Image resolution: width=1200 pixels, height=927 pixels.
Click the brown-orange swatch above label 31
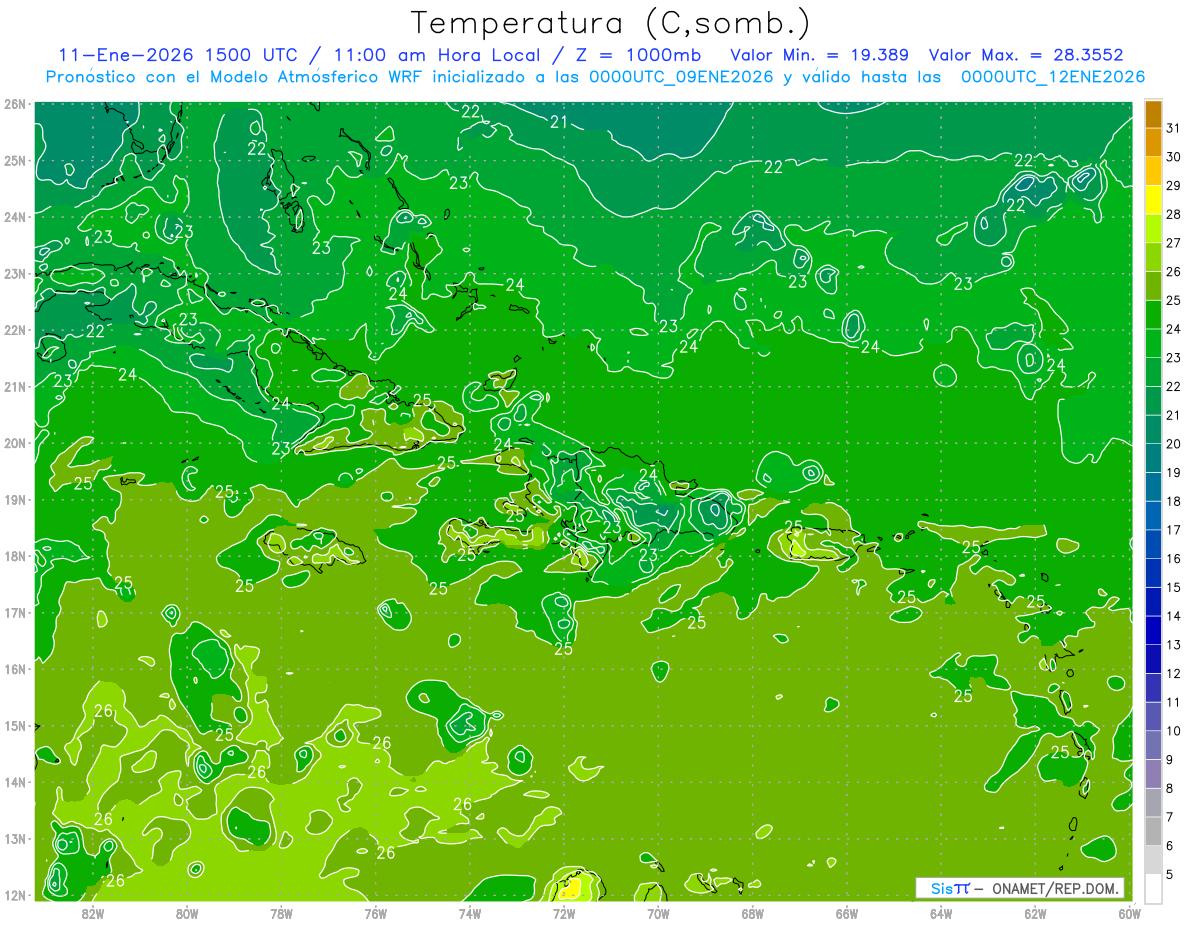pos(1153,114)
